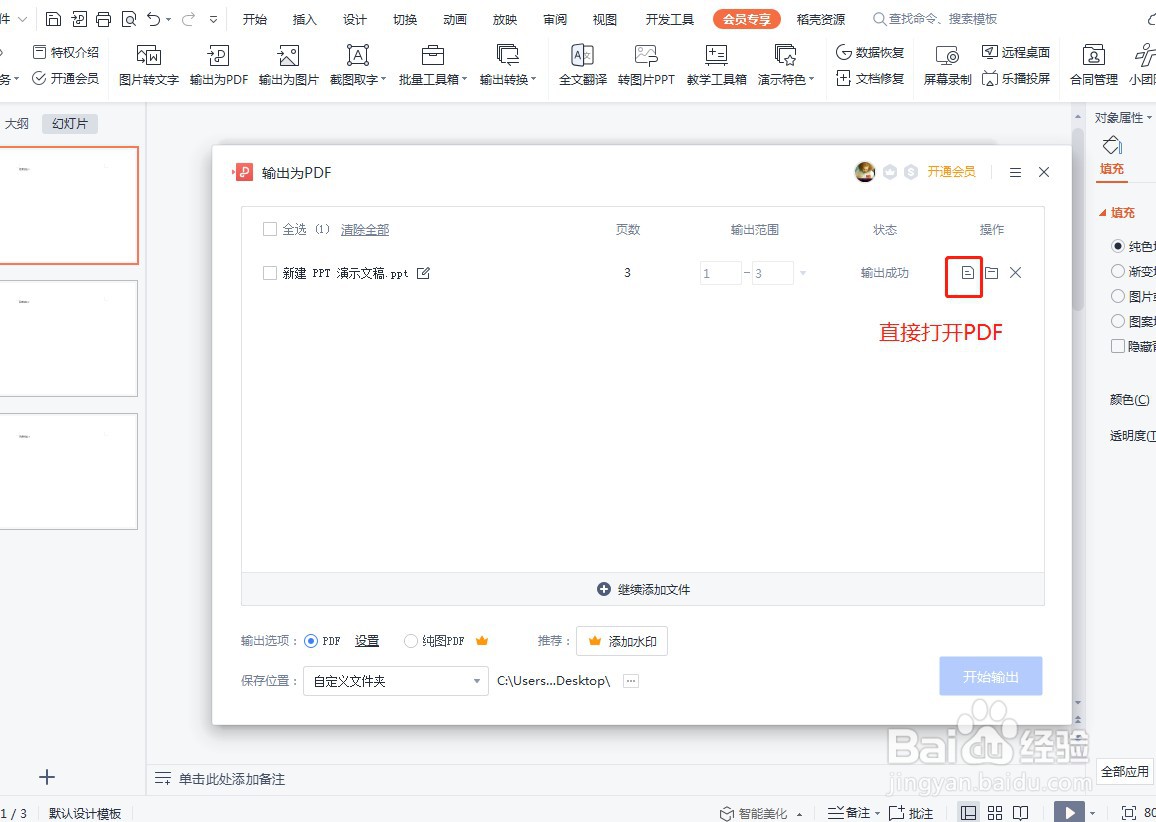
Task: Start slideshow playback in status bar
Action: pyautogui.click(x=1070, y=812)
